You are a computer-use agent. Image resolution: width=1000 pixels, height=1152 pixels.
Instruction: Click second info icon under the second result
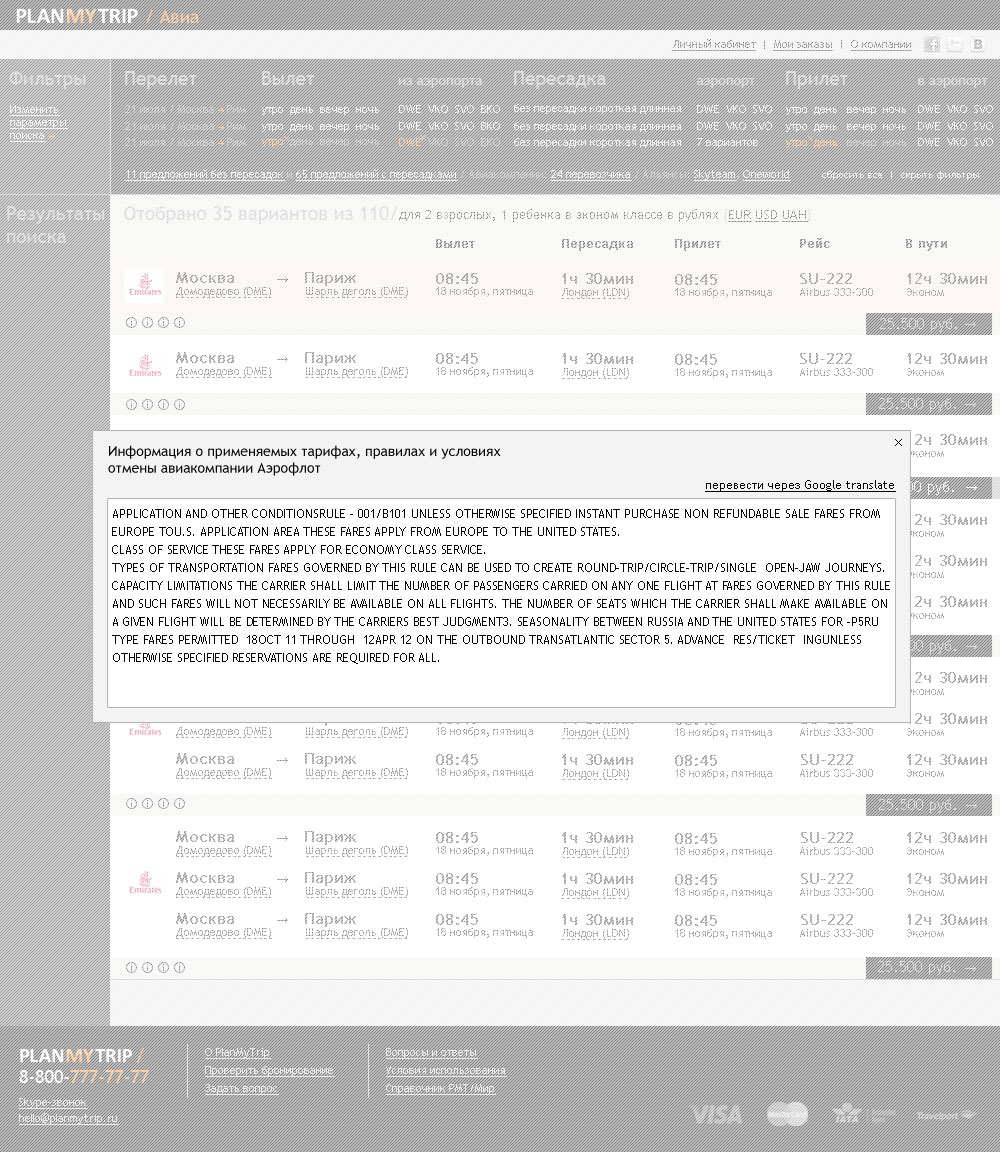pos(147,404)
